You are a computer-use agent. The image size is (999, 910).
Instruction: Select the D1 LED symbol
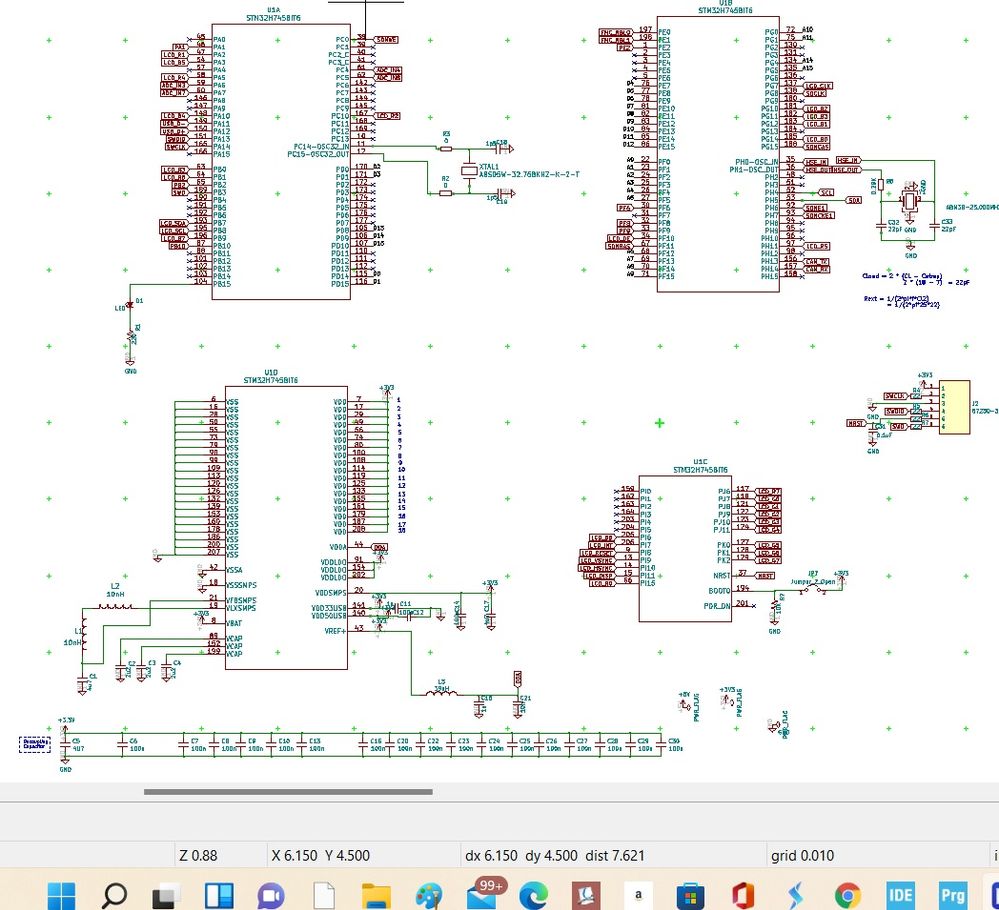130,305
